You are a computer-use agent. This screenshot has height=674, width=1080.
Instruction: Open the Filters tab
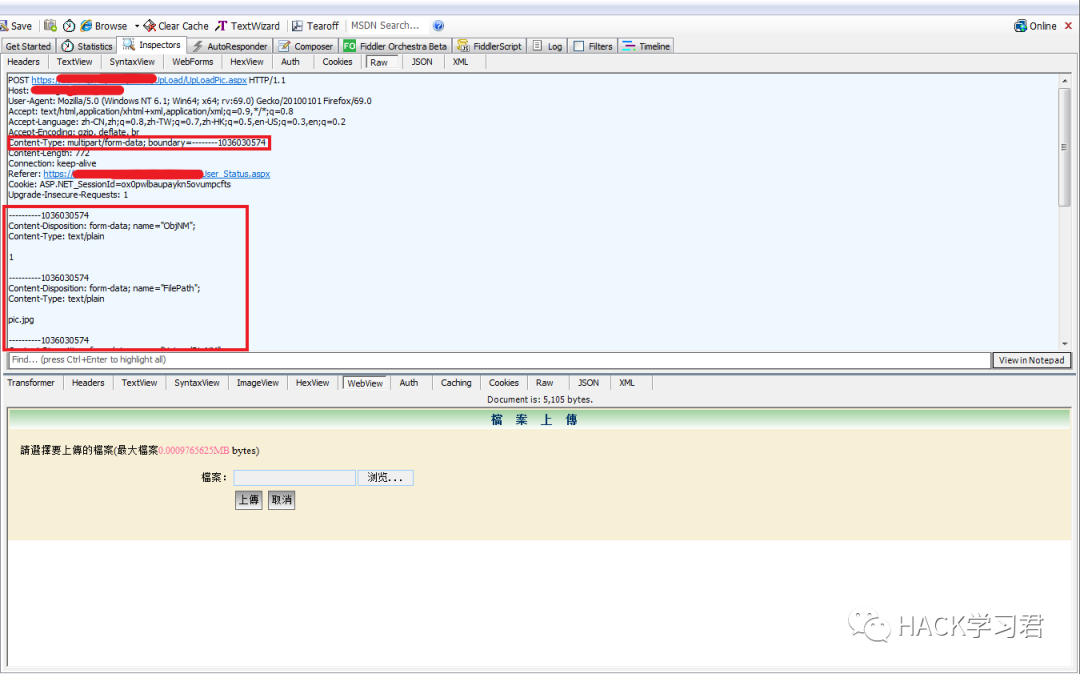pyautogui.click(x=593, y=46)
